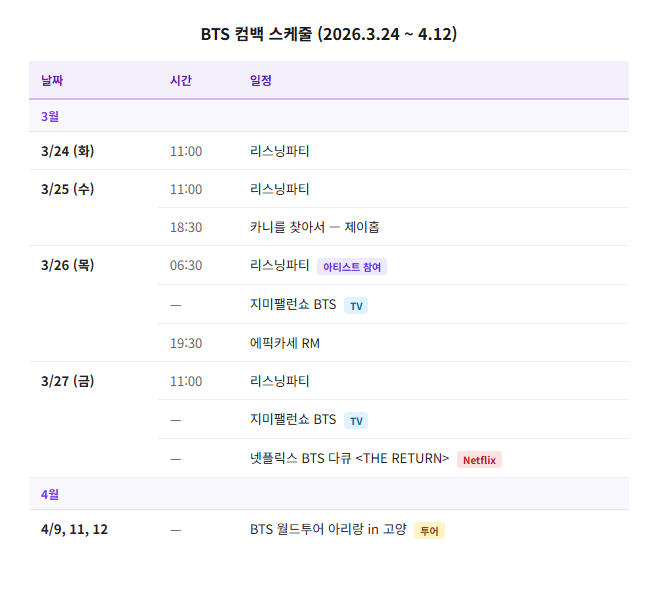Screen dimensions: 658x590
Task: Click the Netflix badge
Action: click(479, 460)
